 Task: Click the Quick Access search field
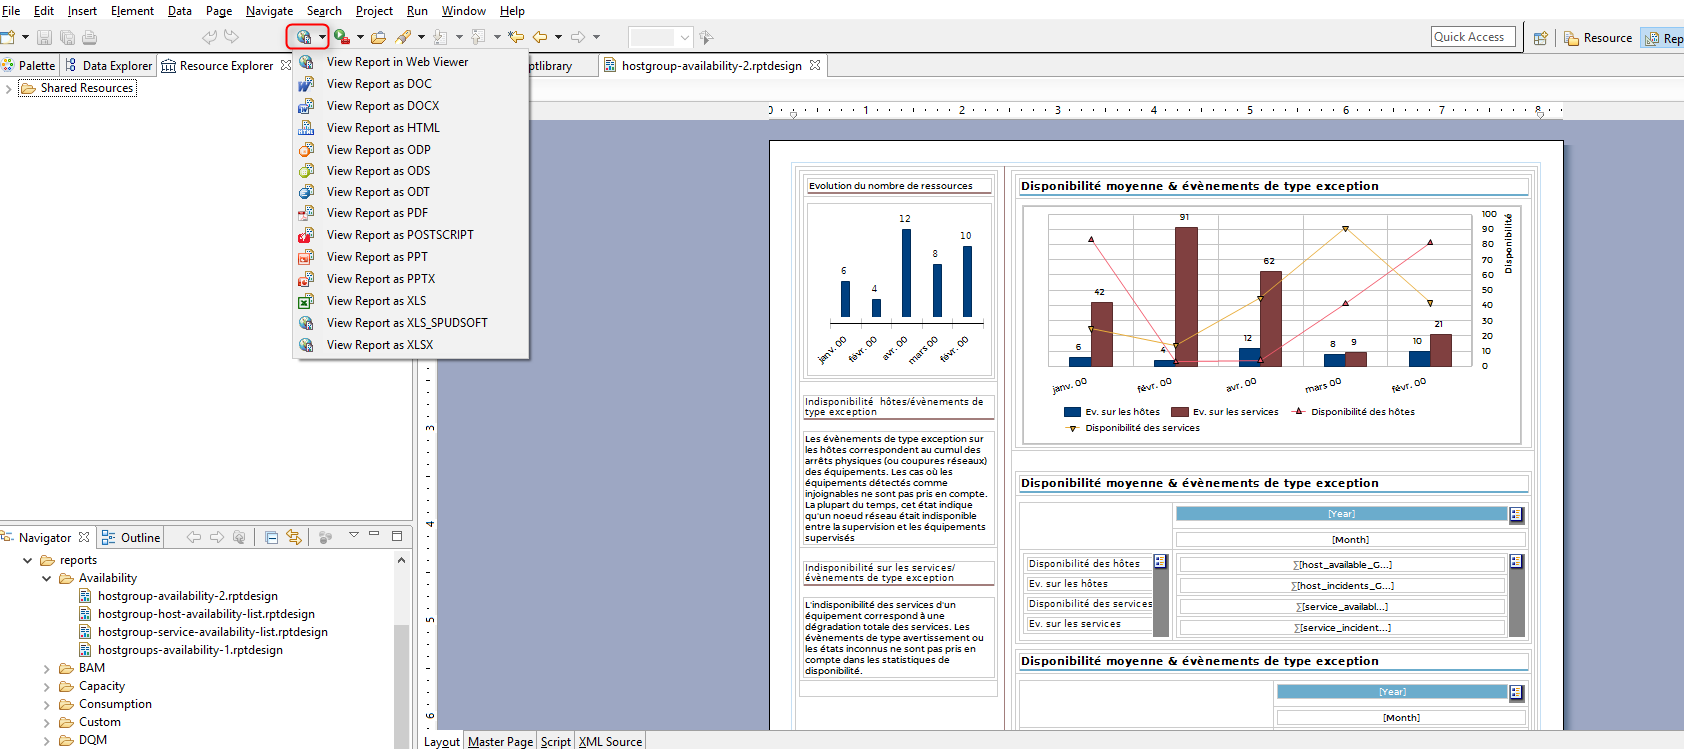pos(1473,37)
